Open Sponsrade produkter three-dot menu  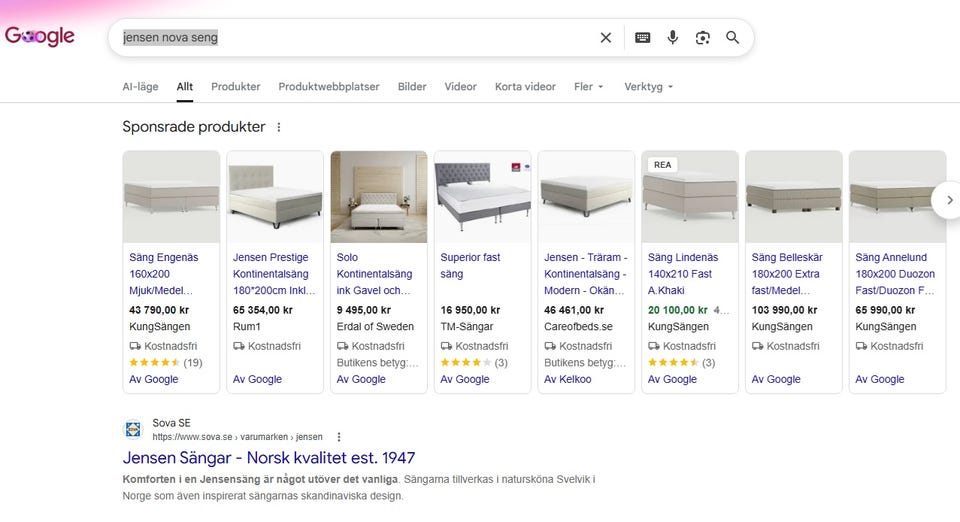(279, 127)
